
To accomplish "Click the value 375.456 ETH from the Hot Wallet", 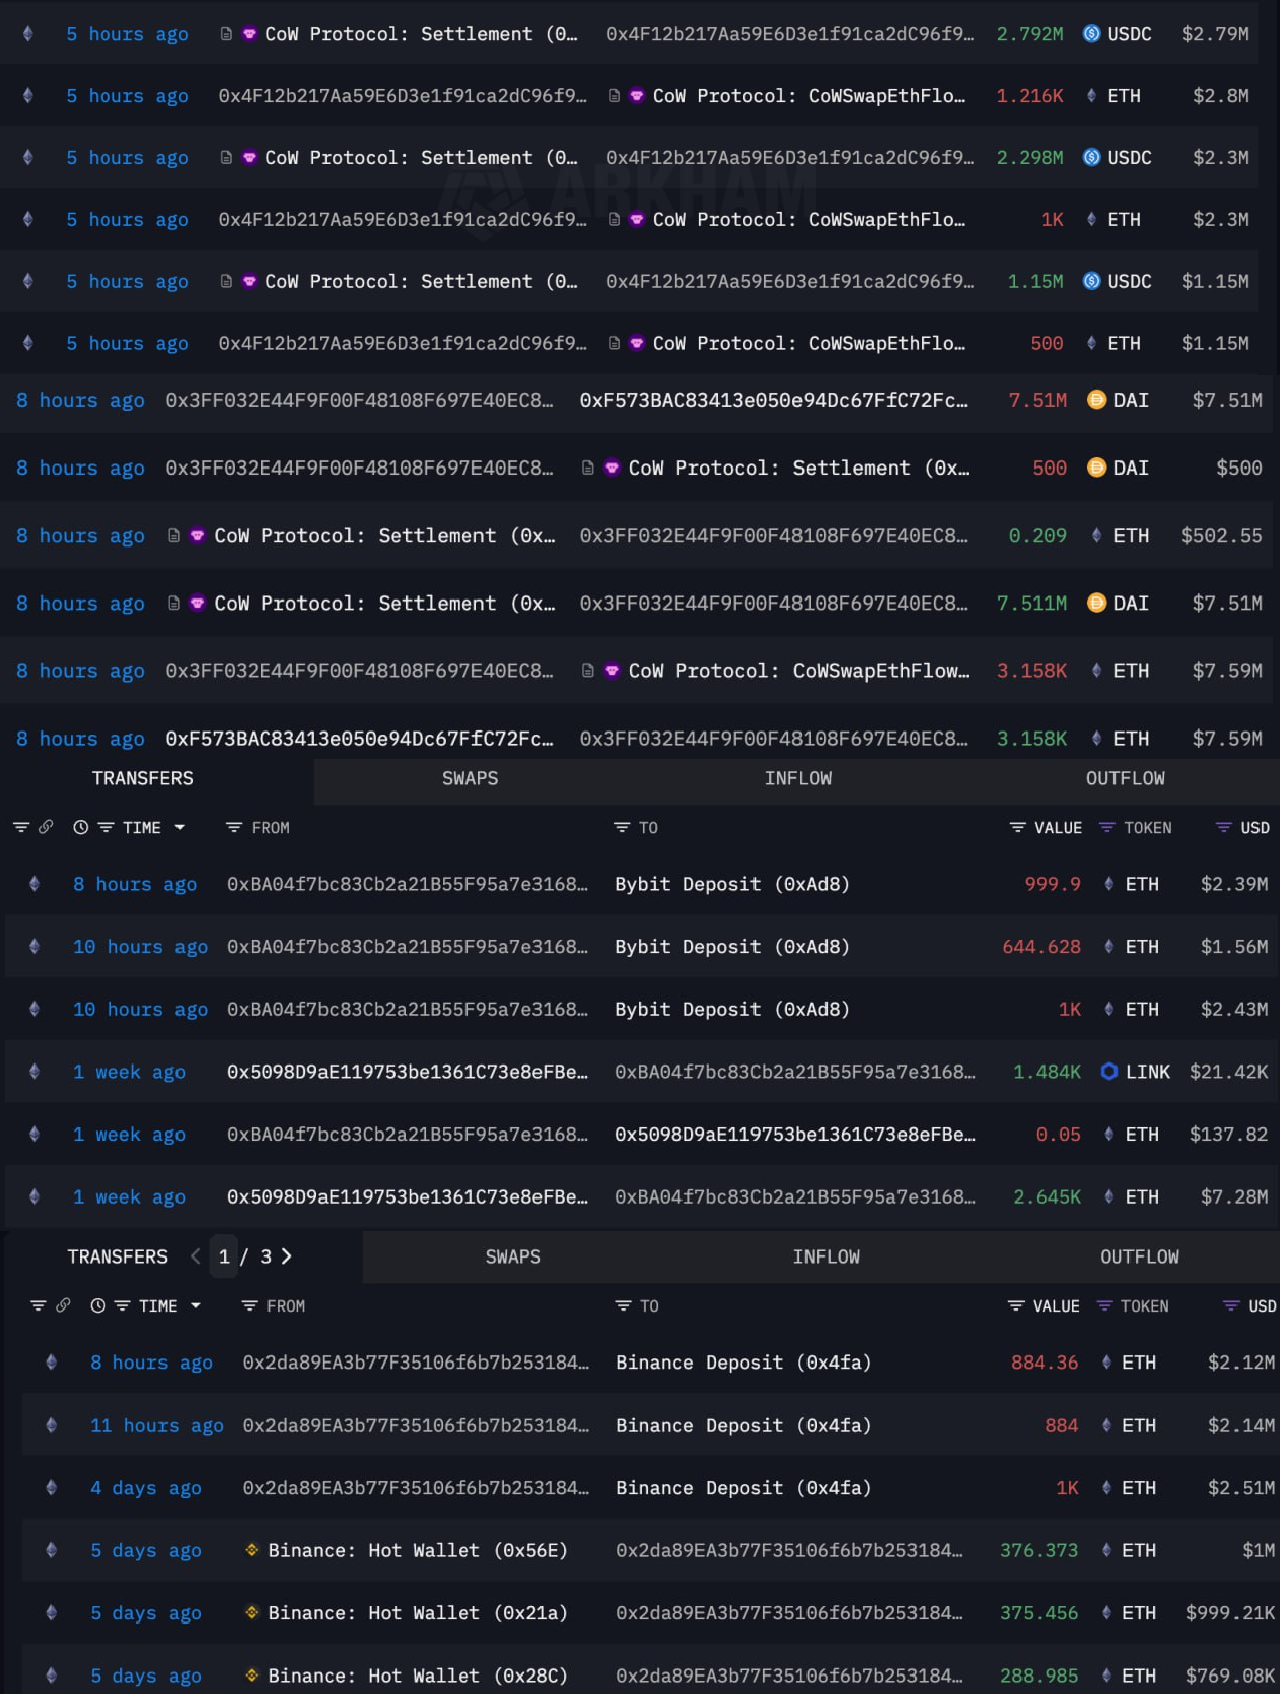I will (1039, 1612).
